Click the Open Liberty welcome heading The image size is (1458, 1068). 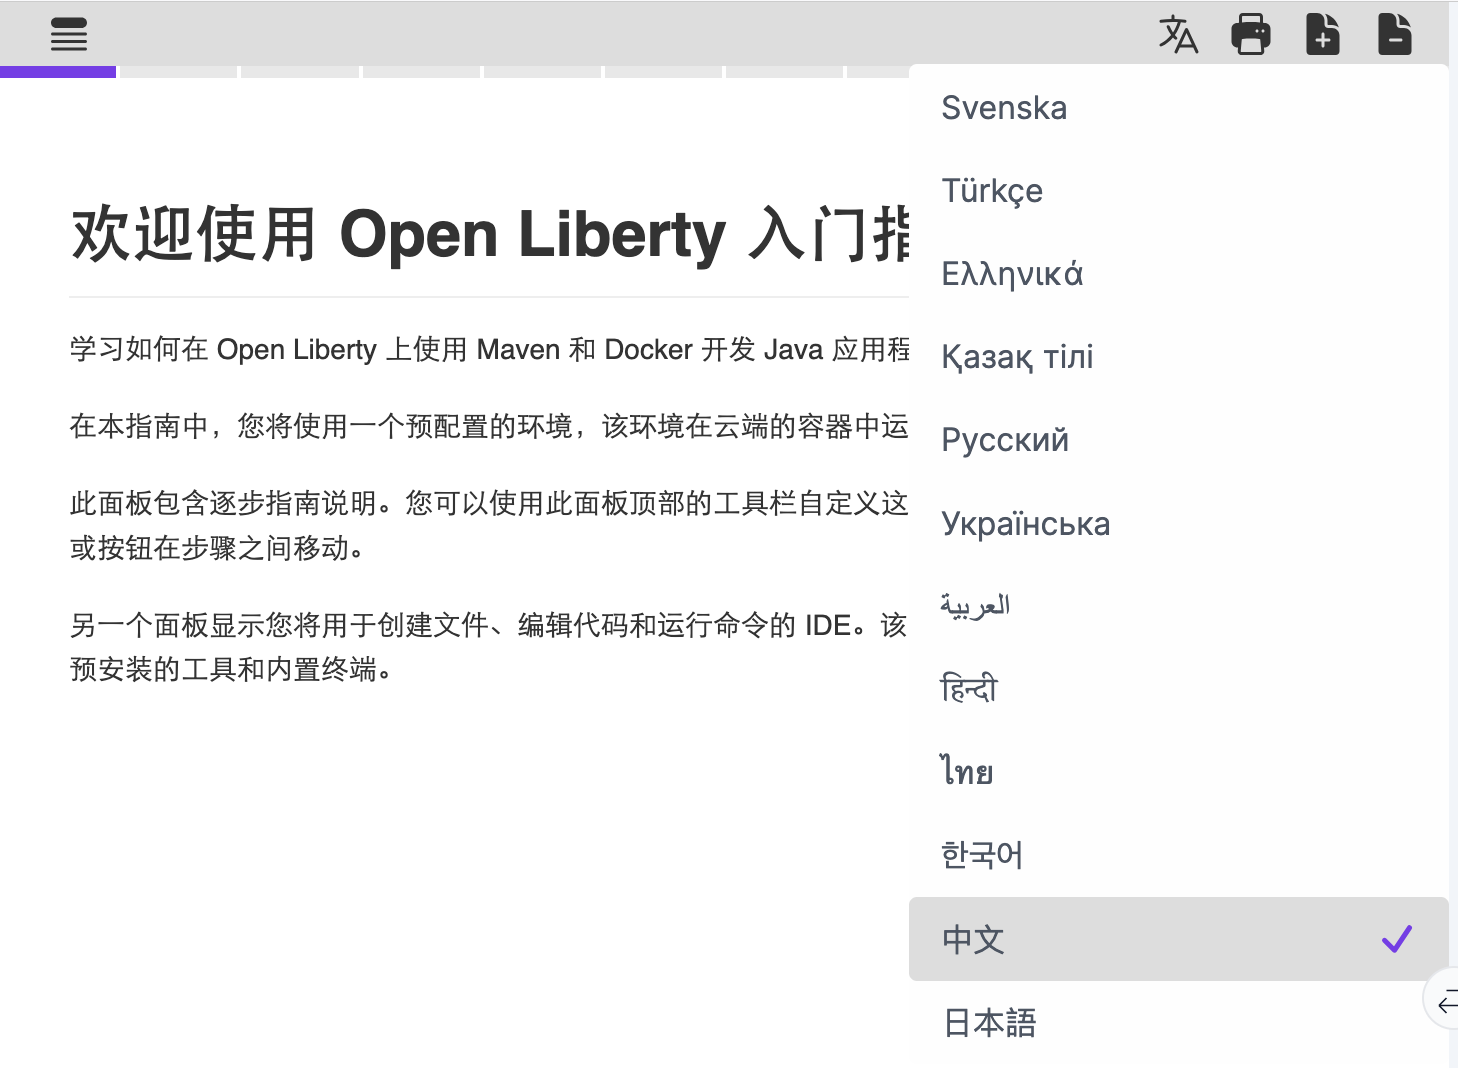click(x=490, y=234)
